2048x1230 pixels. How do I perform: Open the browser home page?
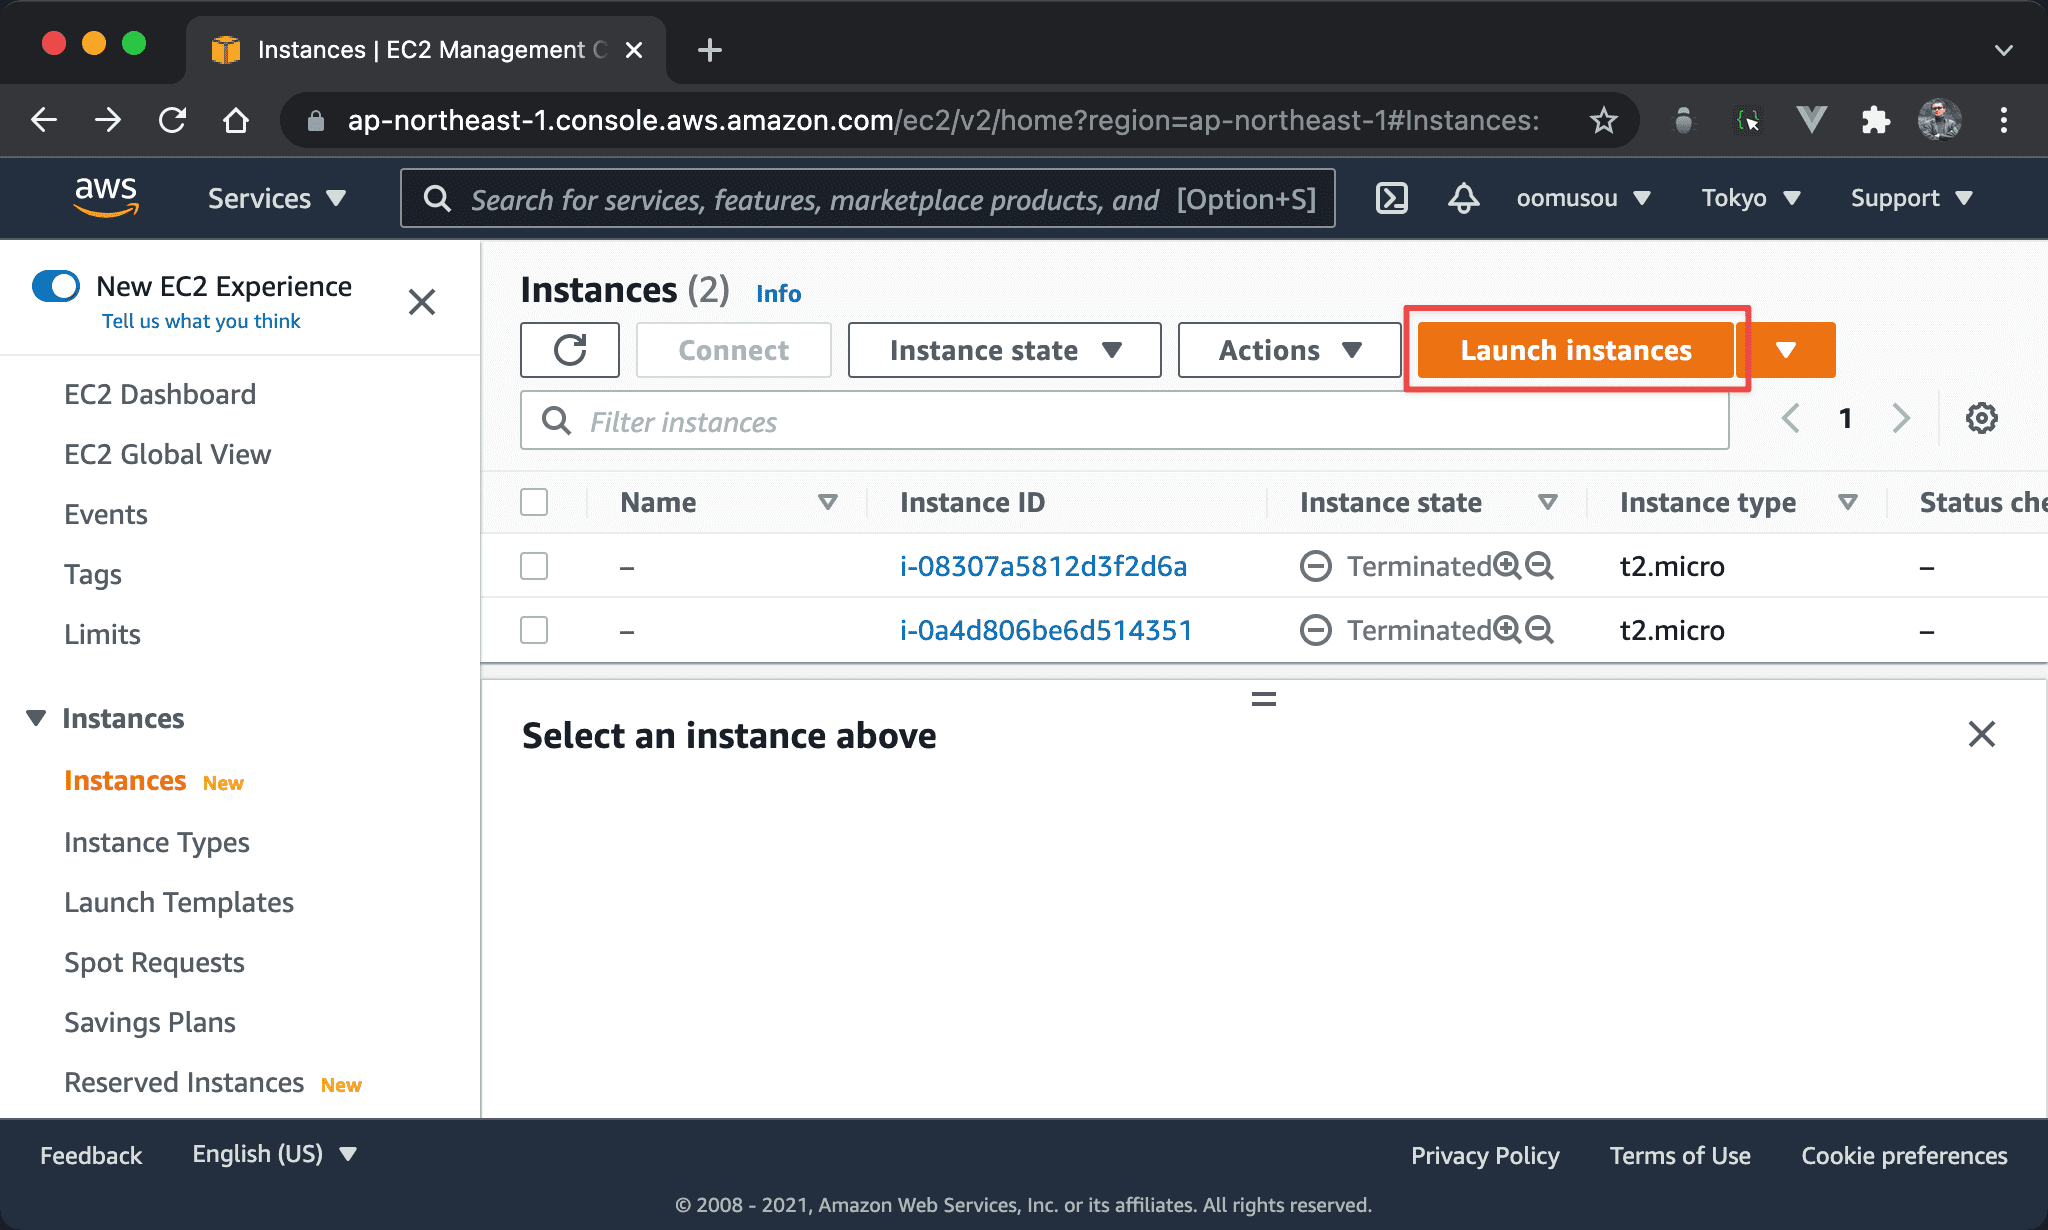[236, 121]
